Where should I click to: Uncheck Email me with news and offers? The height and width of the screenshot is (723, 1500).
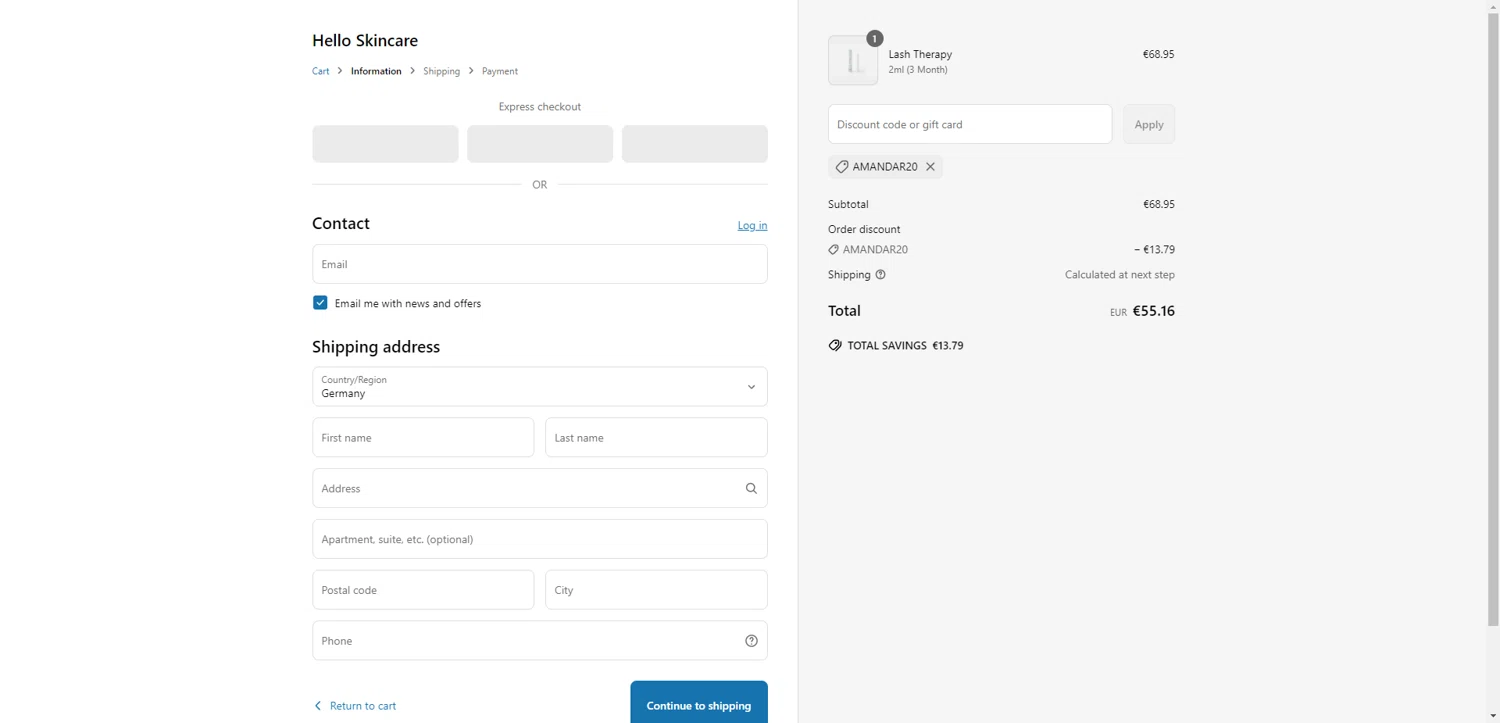pos(320,303)
